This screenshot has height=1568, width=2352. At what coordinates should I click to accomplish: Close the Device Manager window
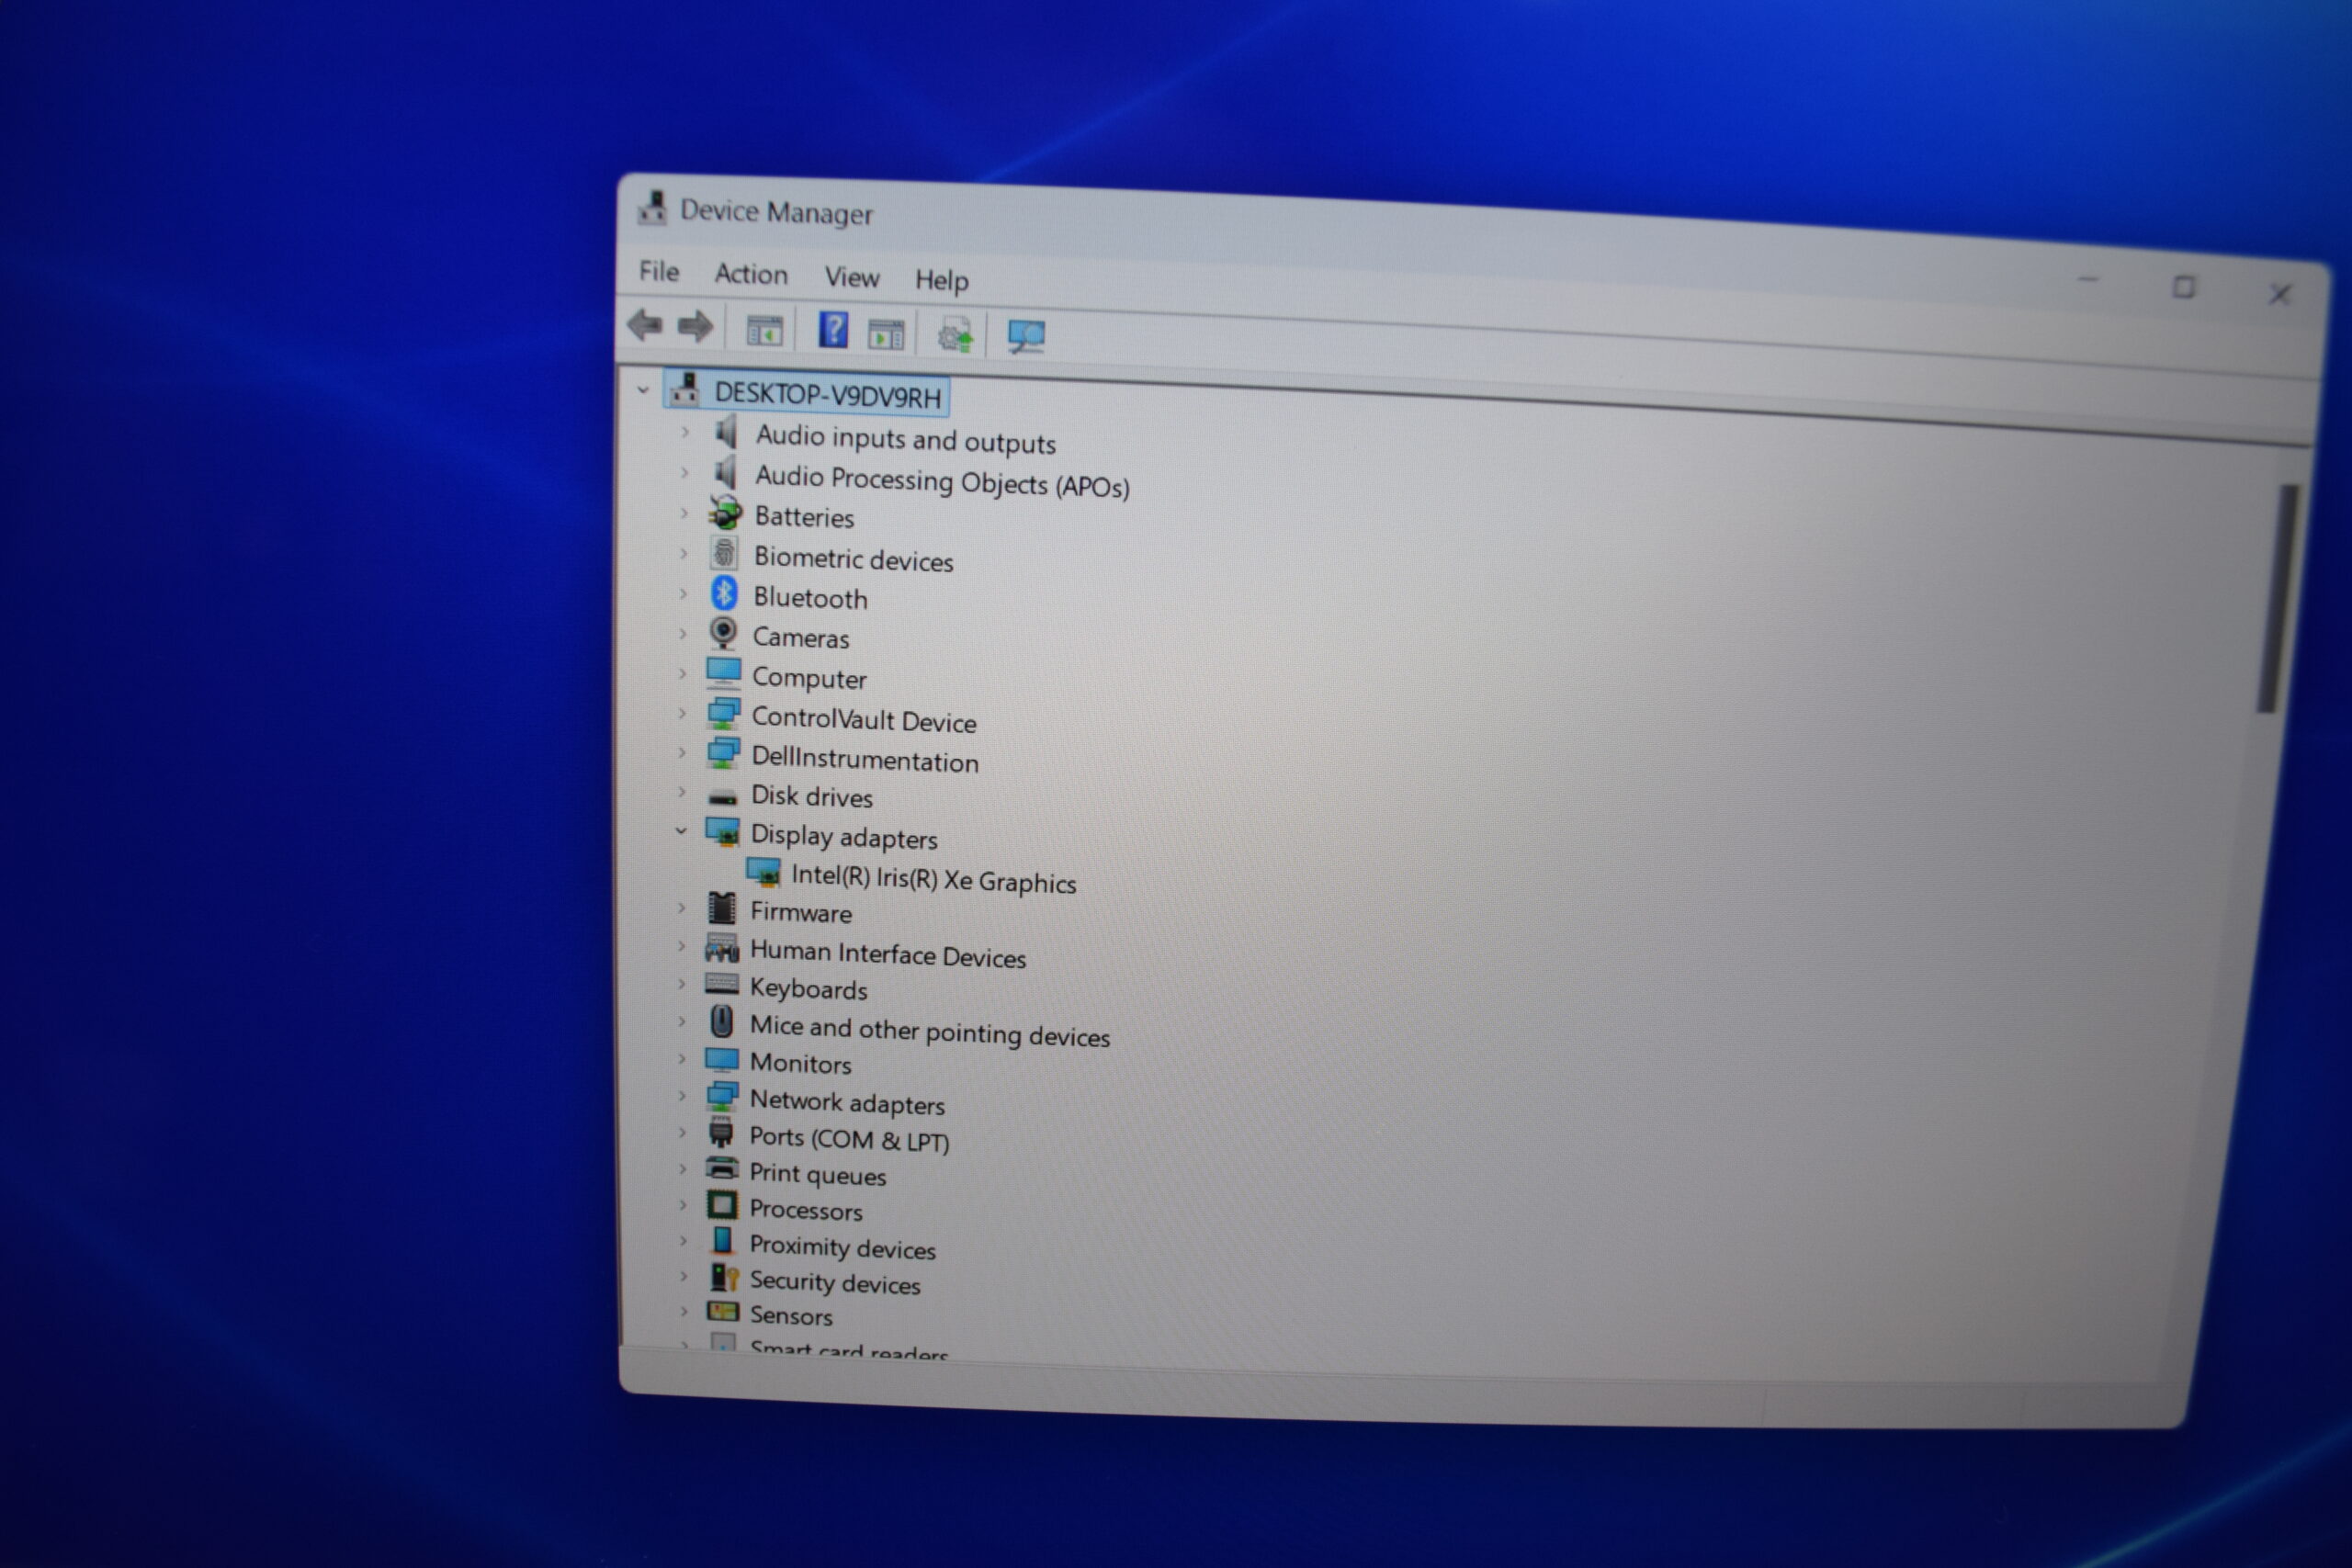[2280, 294]
